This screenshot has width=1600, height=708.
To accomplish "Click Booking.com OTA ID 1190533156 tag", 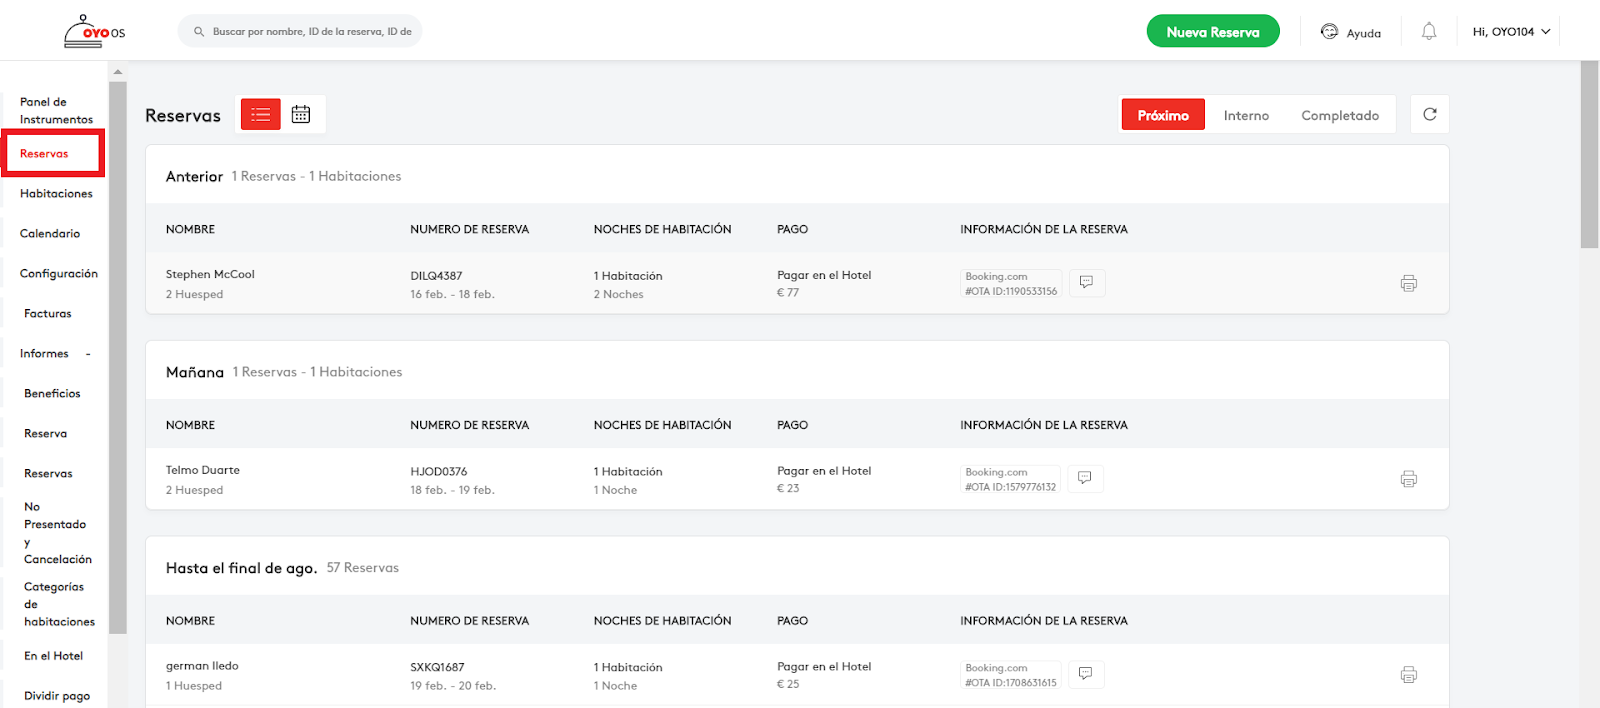I will pos(1011,284).
